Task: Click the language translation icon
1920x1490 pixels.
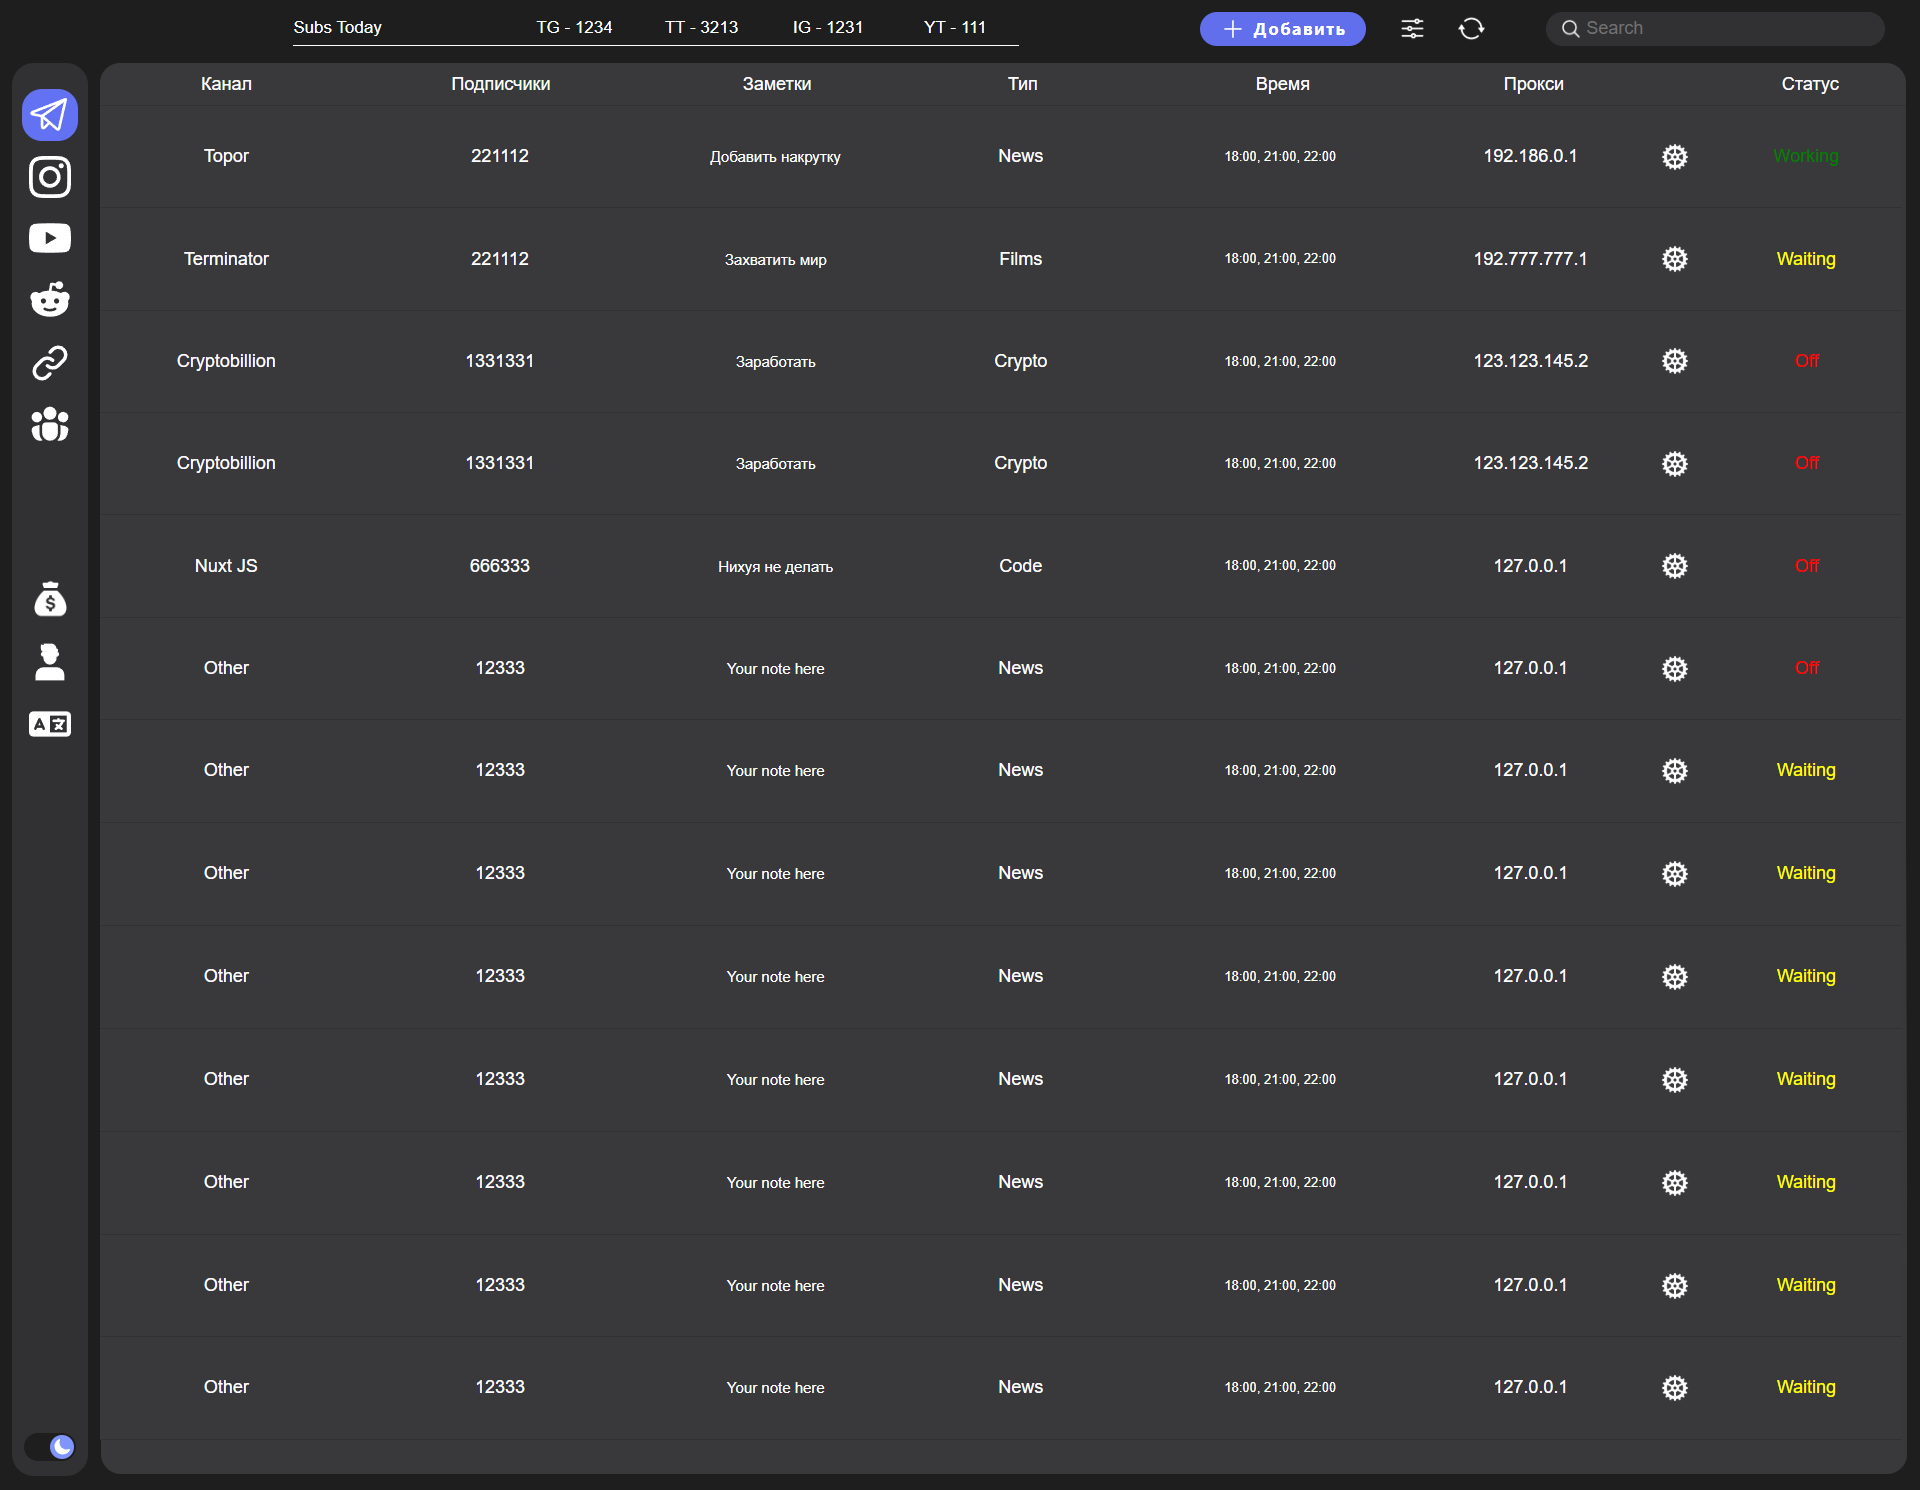Action: pyautogui.click(x=50, y=724)
